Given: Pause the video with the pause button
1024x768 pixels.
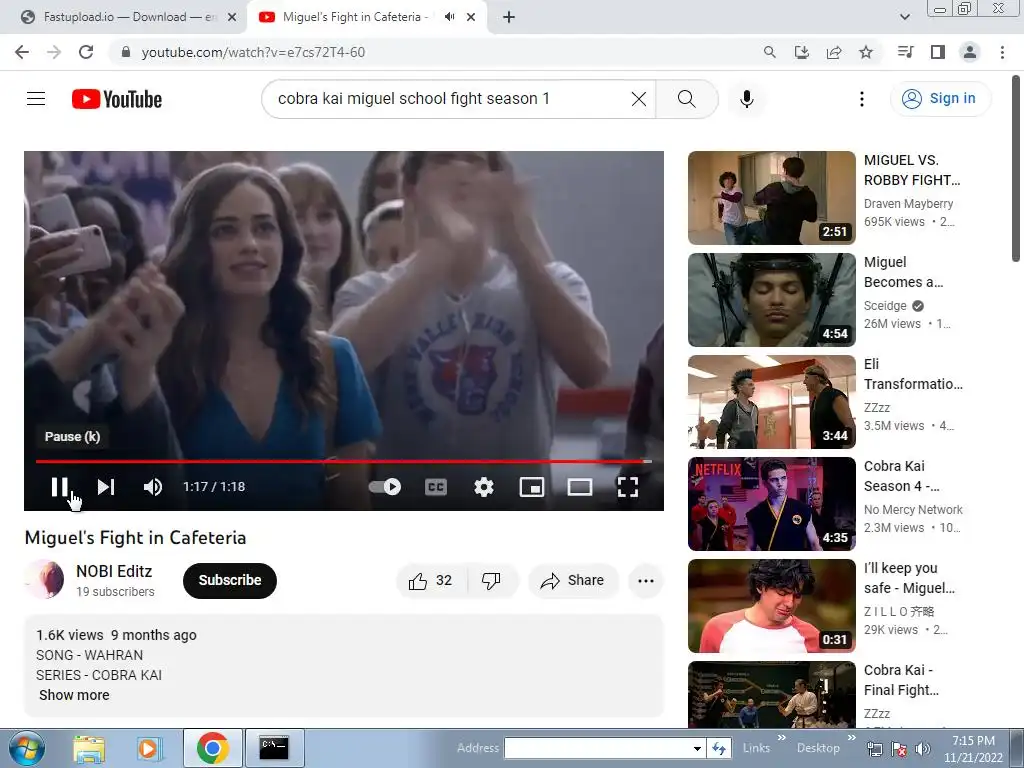Looking at the screenshot, I should click(x=59, y=487).
